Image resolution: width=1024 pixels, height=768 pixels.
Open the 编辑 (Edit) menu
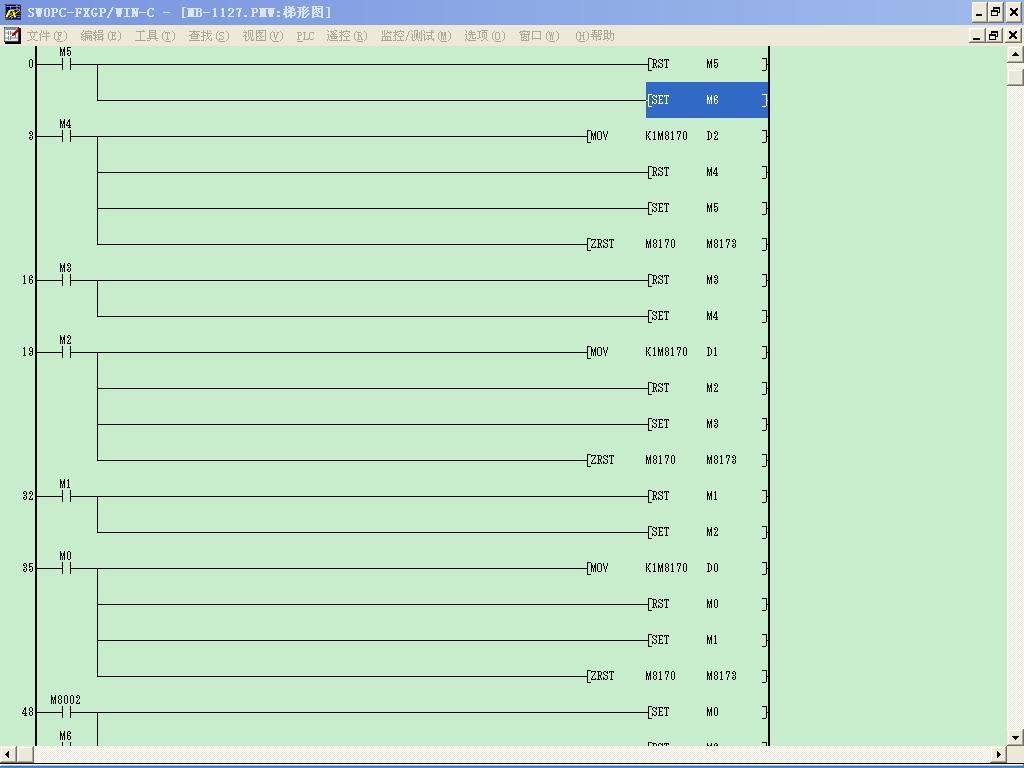point(100,36)
